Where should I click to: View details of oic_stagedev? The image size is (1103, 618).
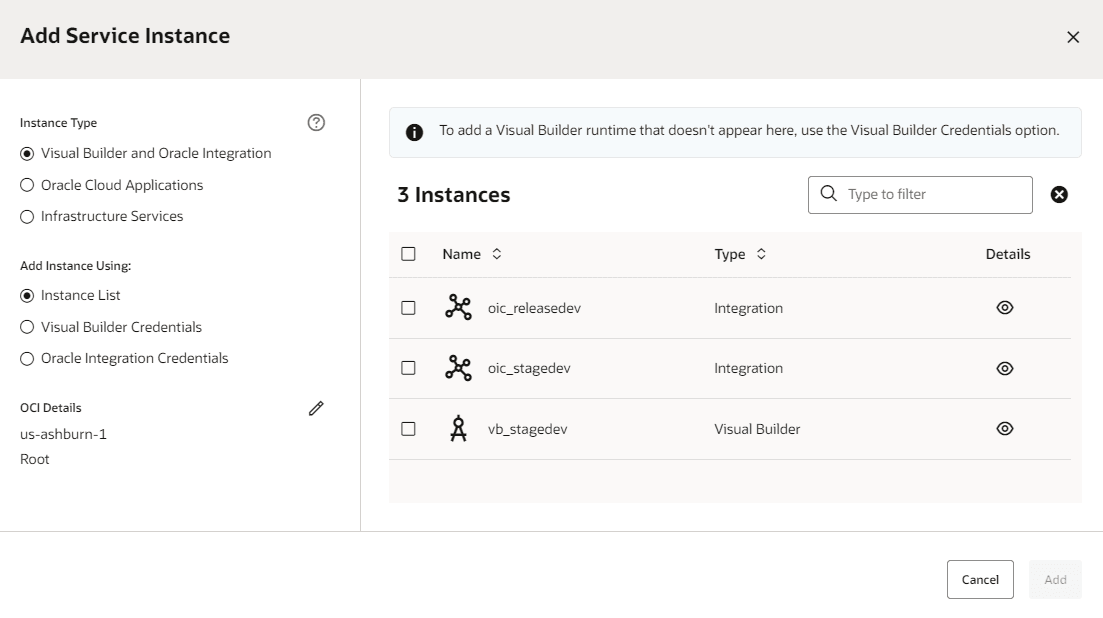(x=1005, y=368)
